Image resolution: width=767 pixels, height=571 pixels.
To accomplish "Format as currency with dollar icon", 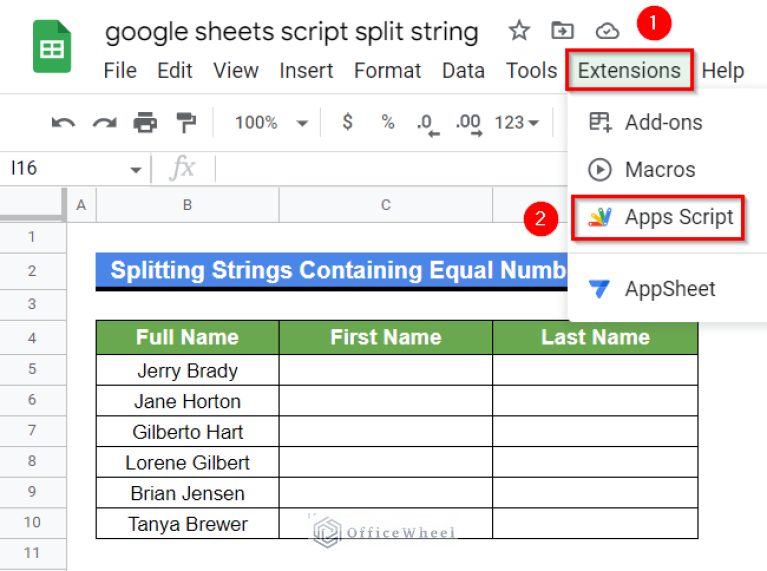I will pyautogui.click(x=347, y=123).
